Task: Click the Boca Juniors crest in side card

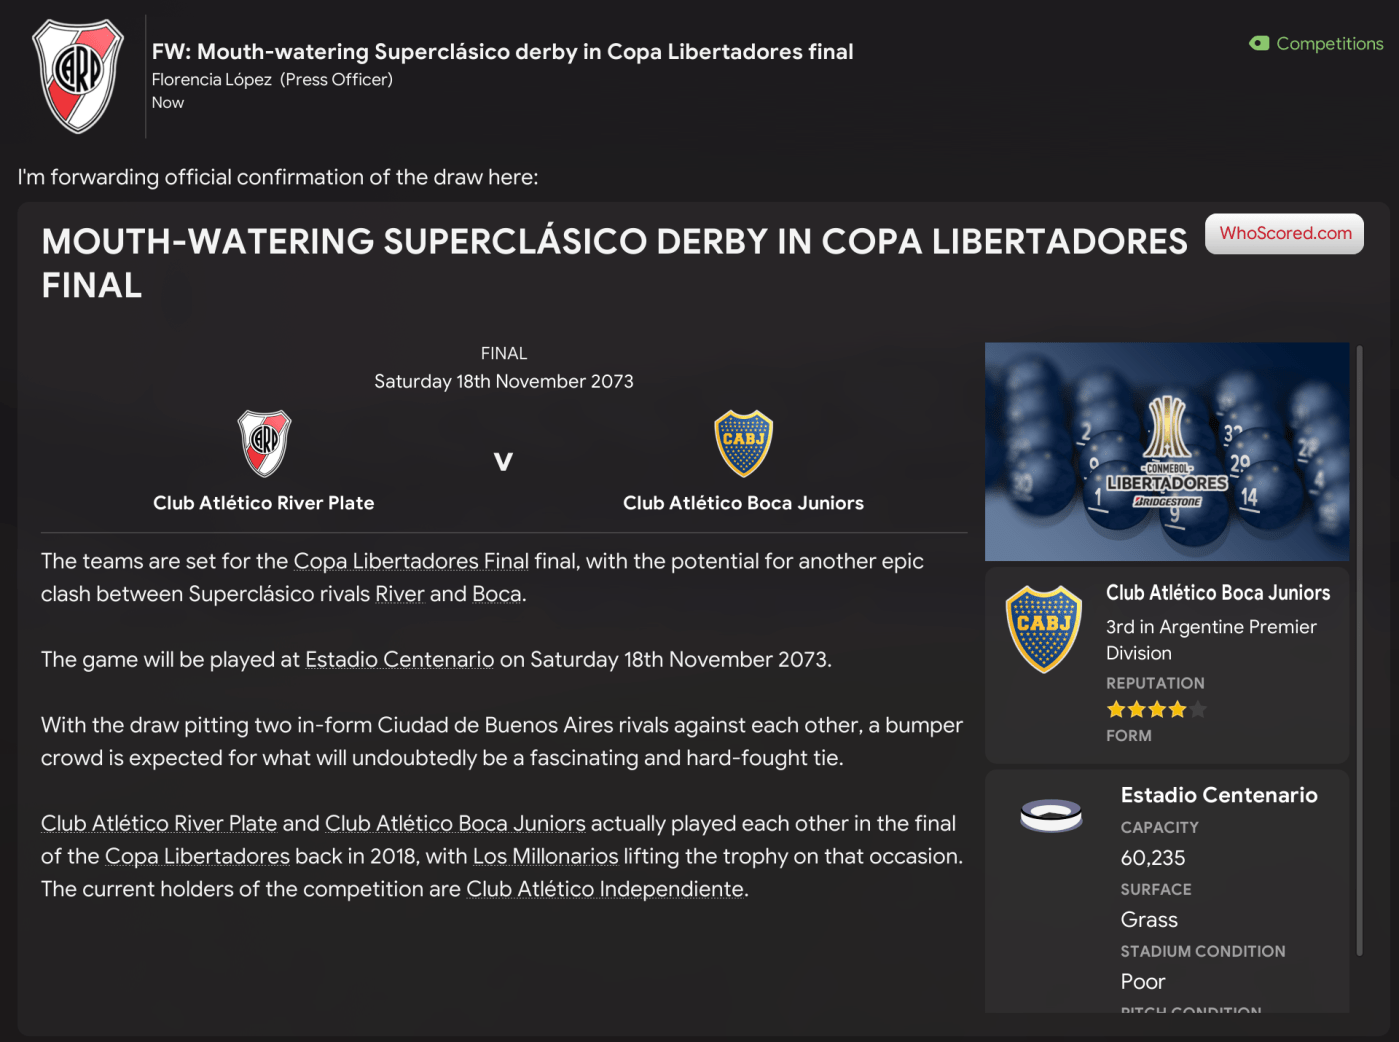Action: pos(1043,629)
